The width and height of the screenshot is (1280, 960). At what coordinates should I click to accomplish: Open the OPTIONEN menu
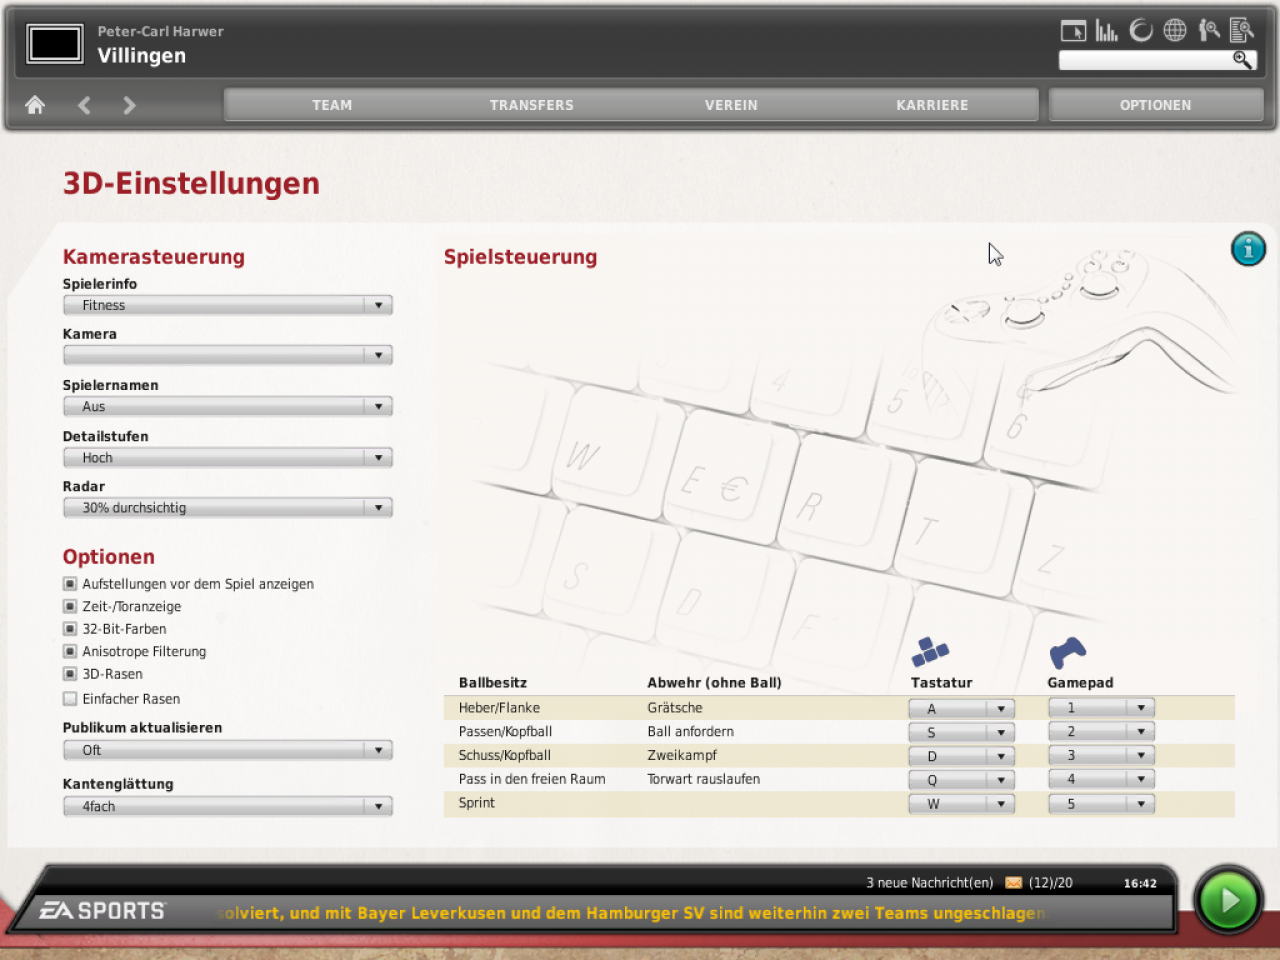click(1156, 105)
